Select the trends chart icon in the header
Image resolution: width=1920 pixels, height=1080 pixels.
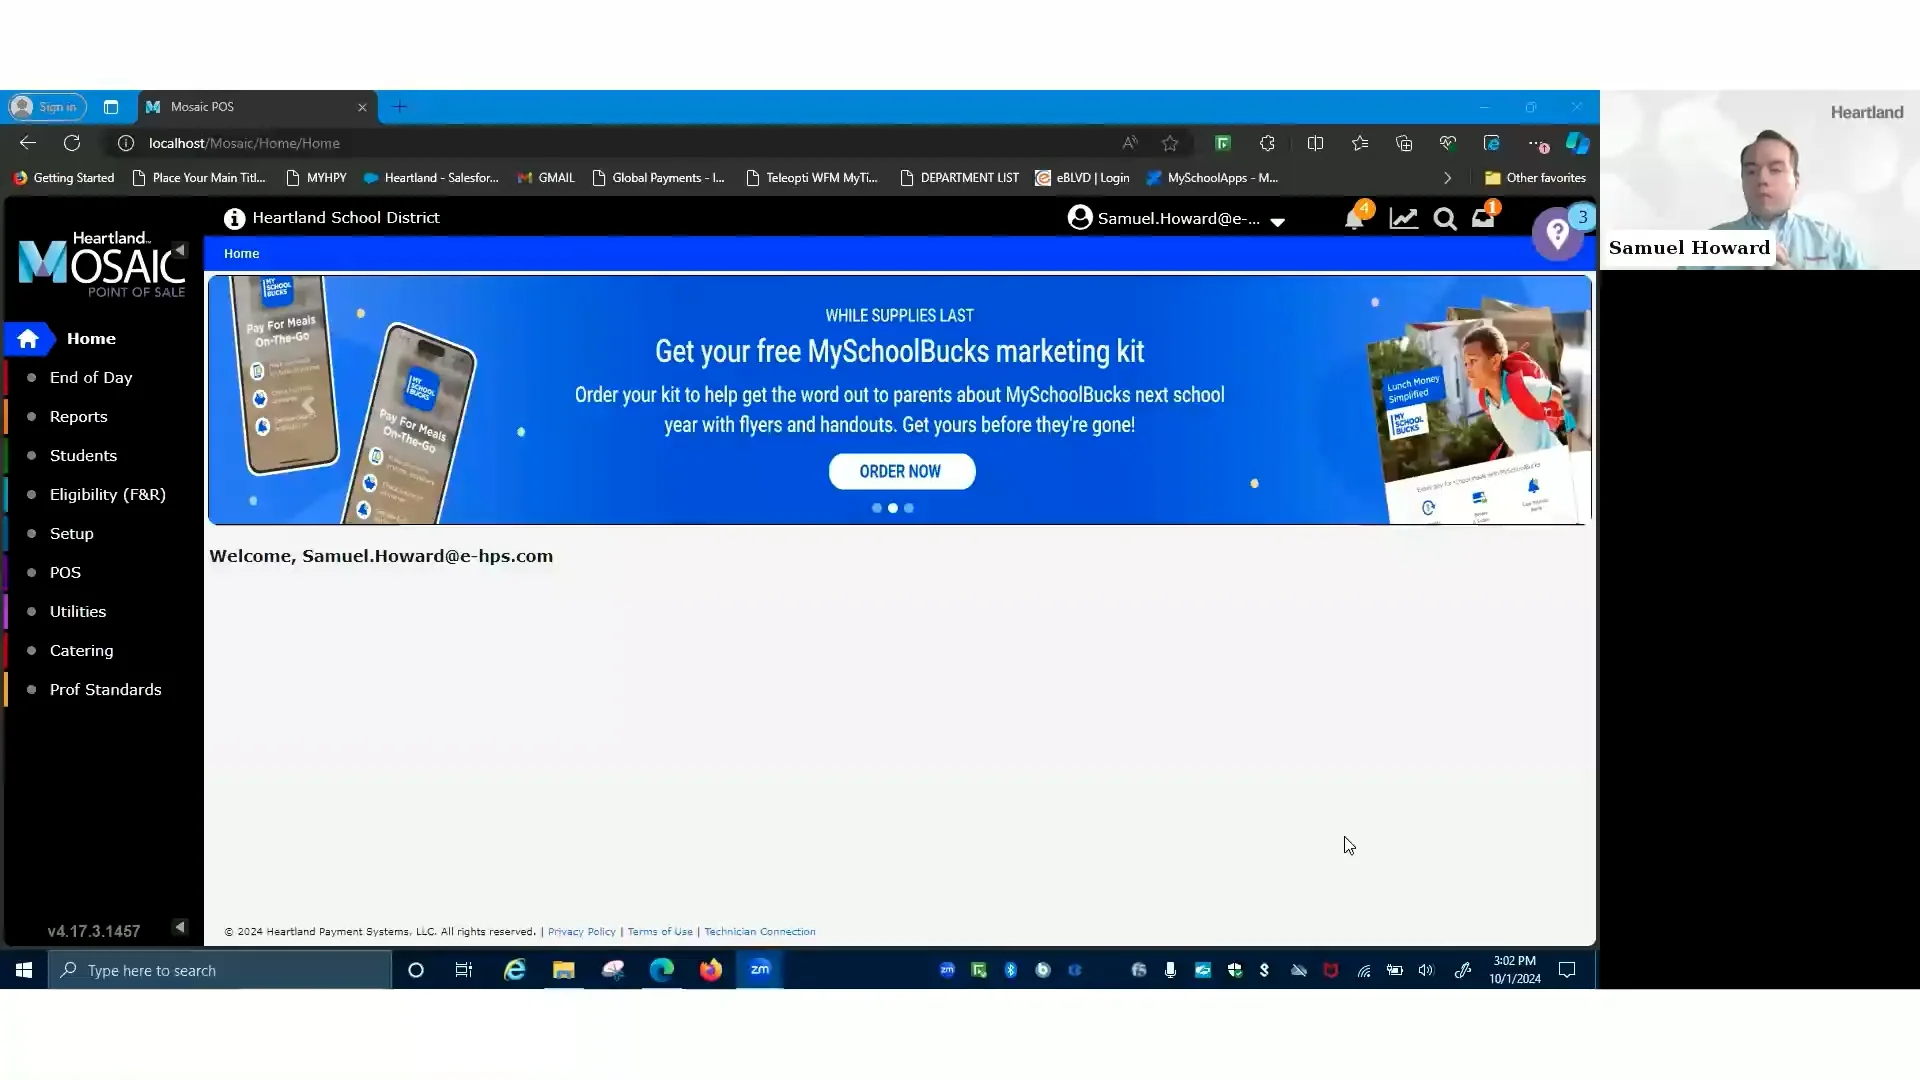point(1403,218)
